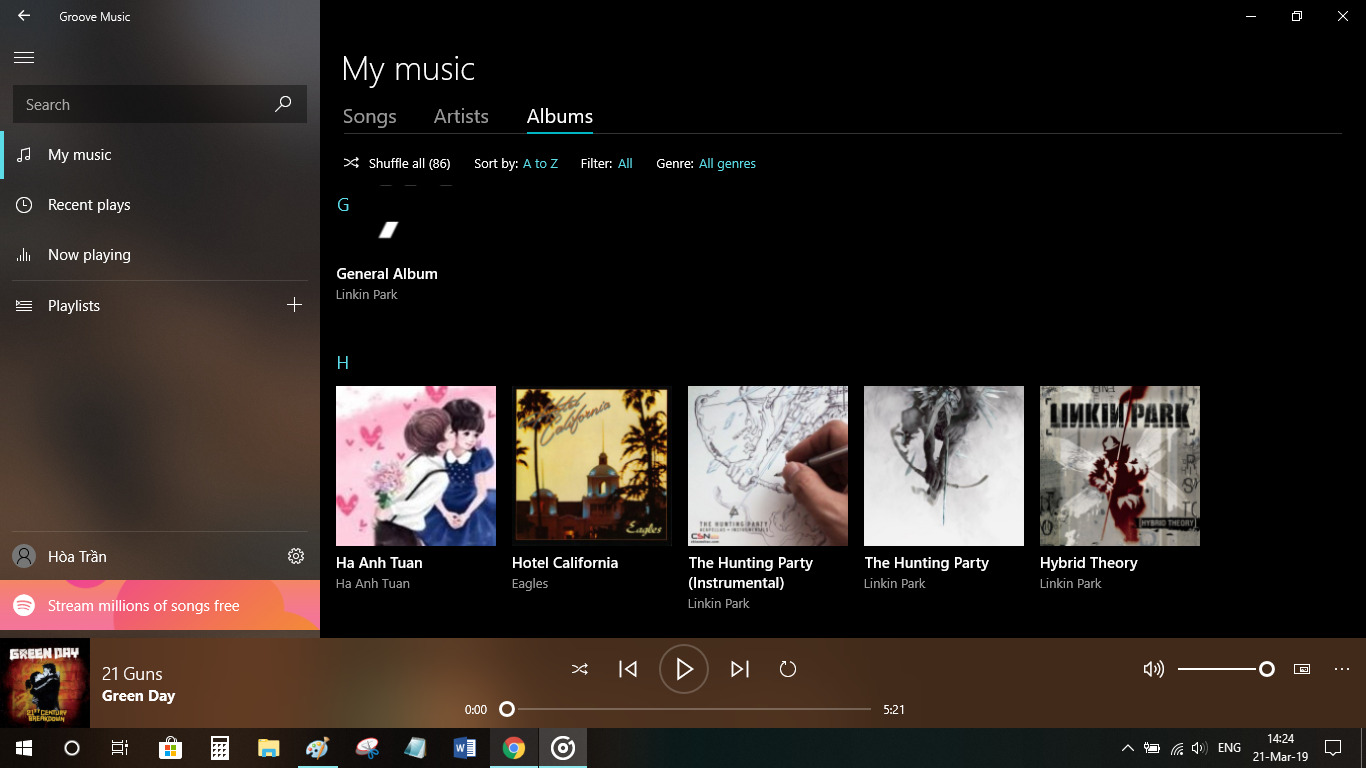Viewport: 1366px width, 768px height.
Task: Open the Hotel California album
Action: (x=590, y=465)
